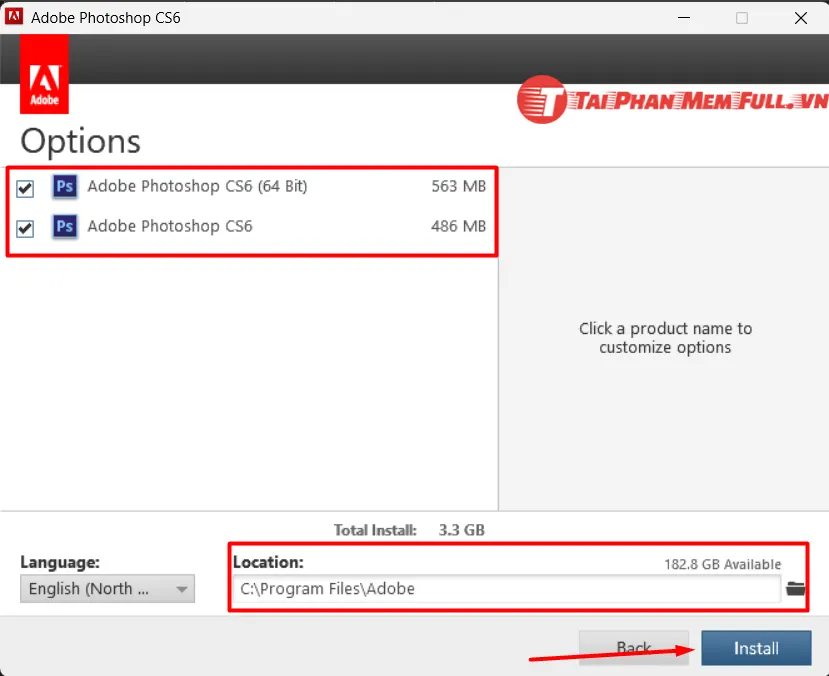The width and height of the screenshot is (829, 676).
Task: Click the Ps icon next to Adobe Photoshop CS6
Action: pyautogui.click(x=64, y=227)
